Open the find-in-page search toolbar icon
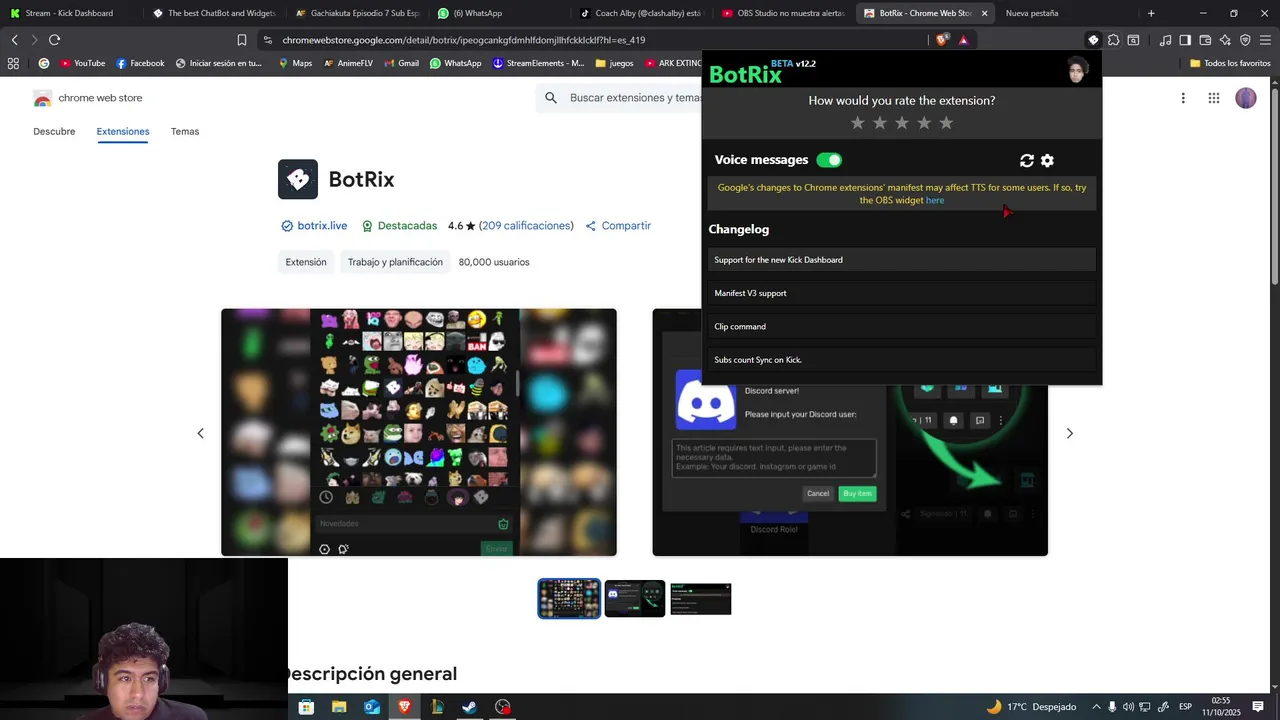Screen dimensions: 1280x720 coord(1133,40)
